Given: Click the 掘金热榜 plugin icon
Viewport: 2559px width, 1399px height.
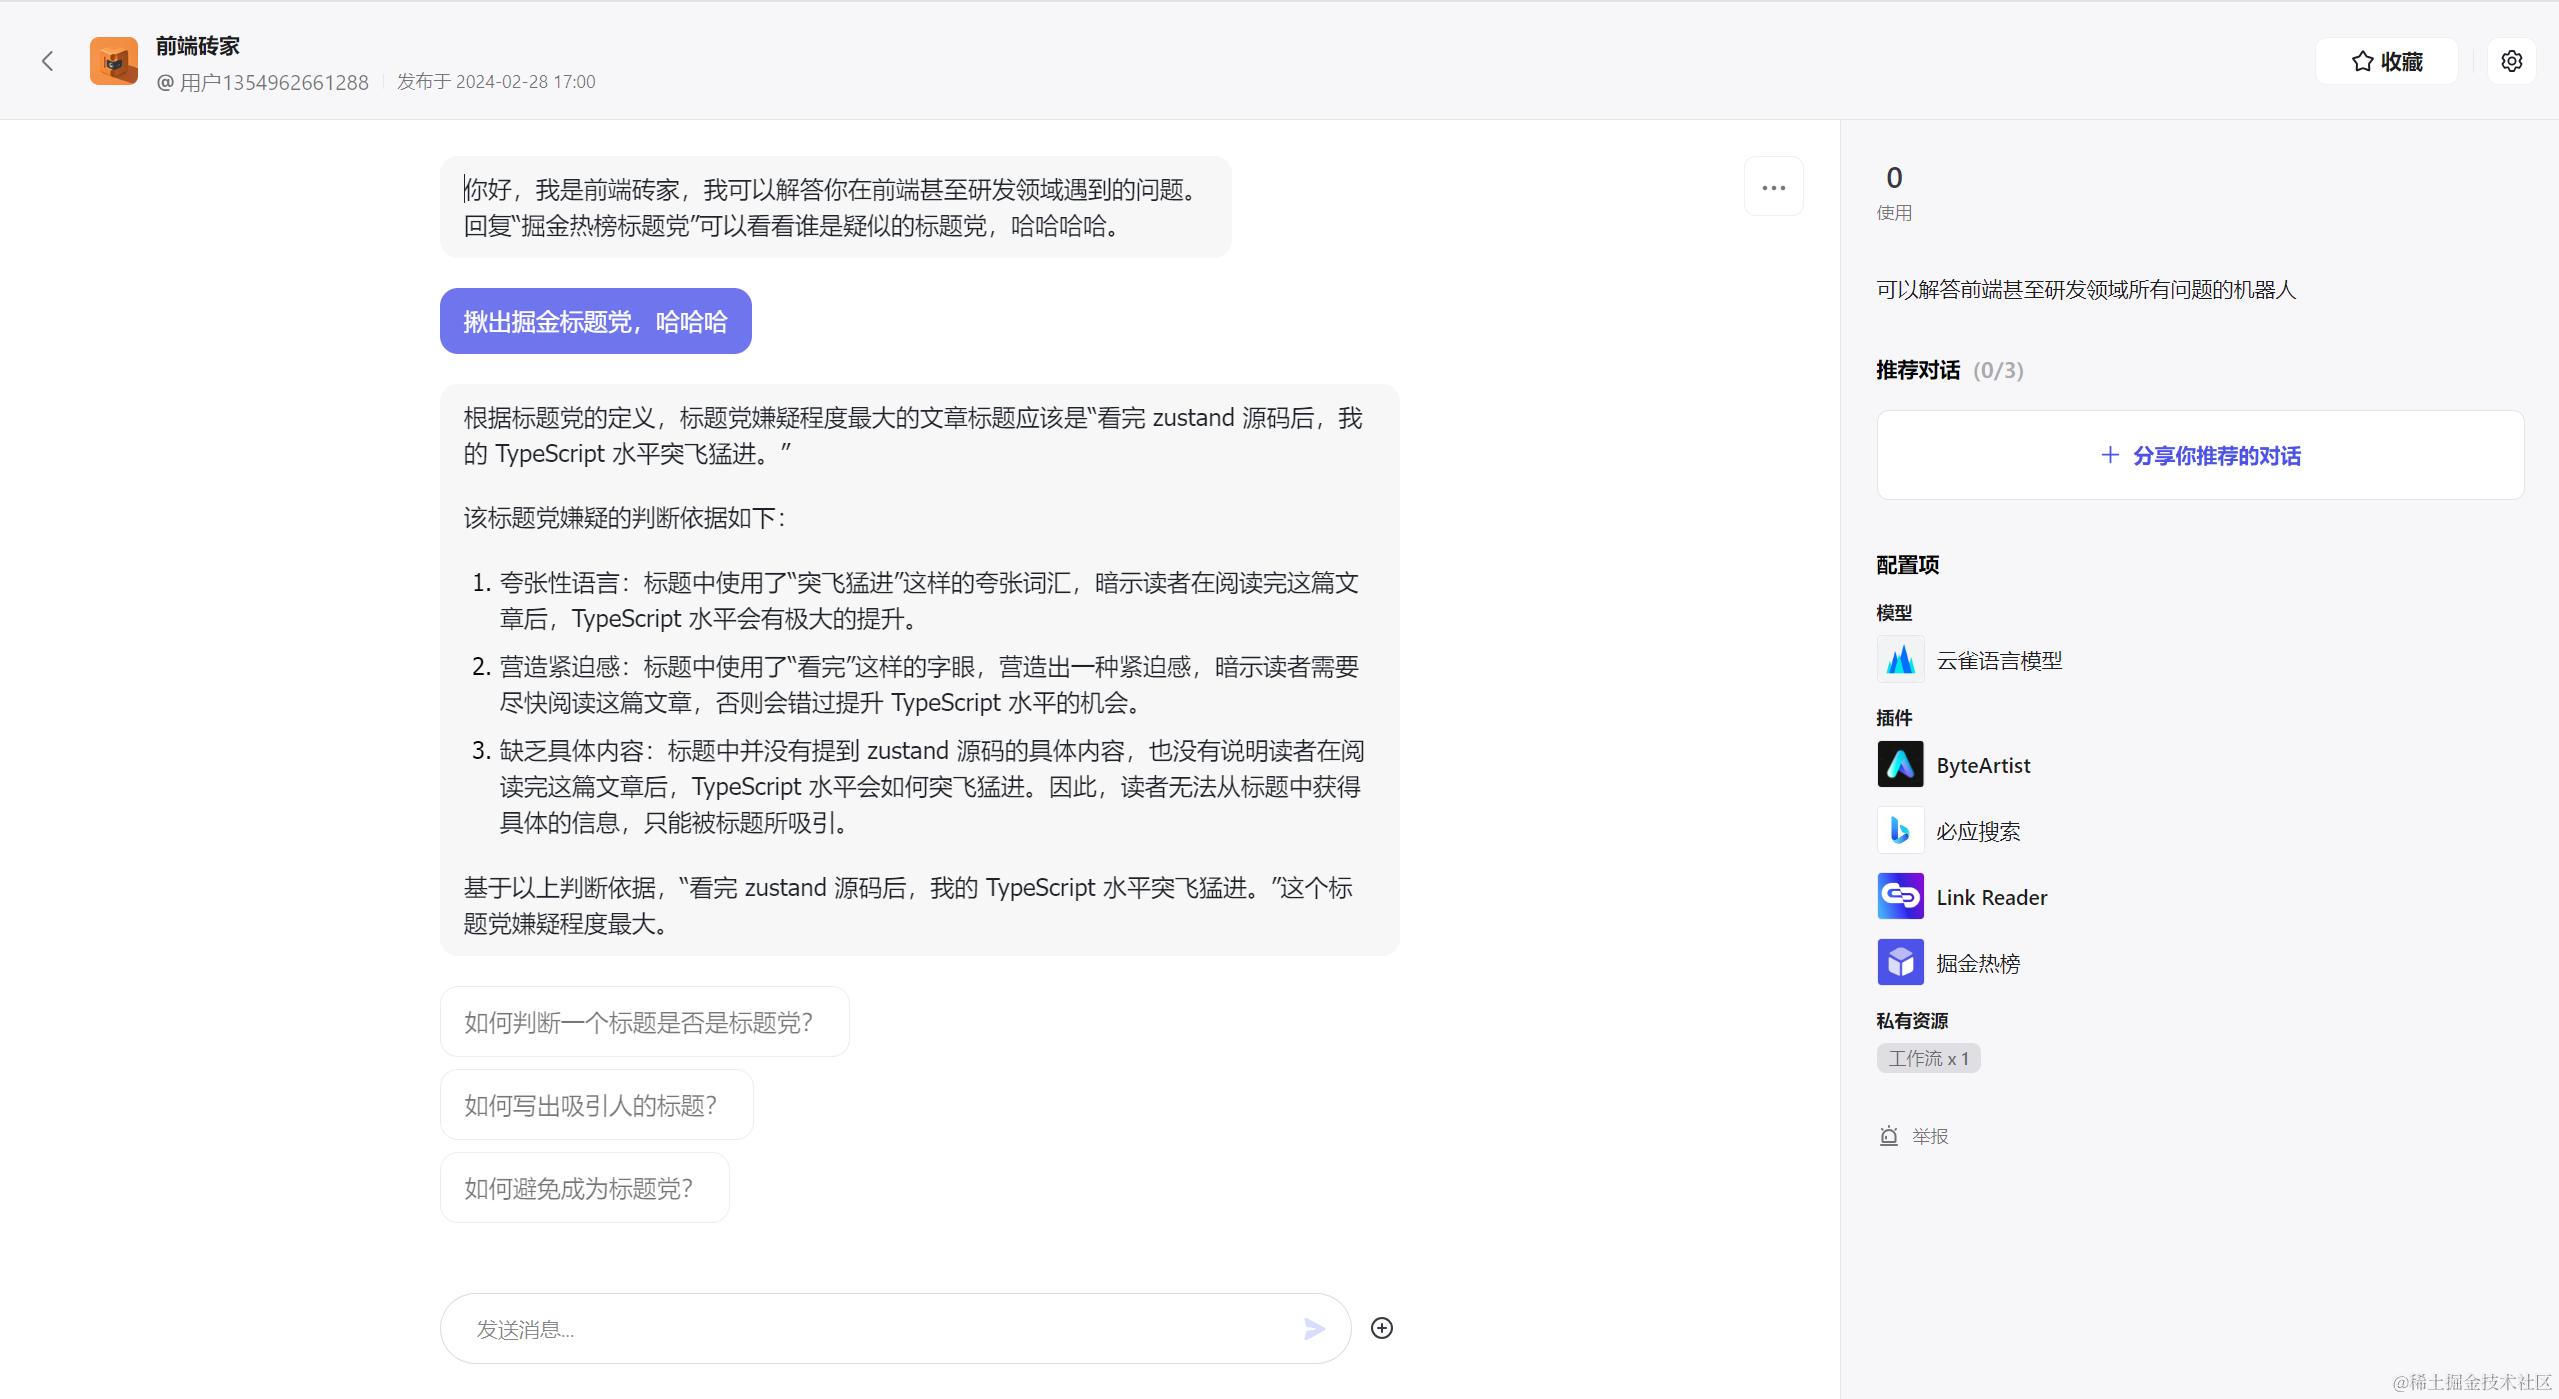Looking at the screenshot, I should click(x=1900, y=963).
